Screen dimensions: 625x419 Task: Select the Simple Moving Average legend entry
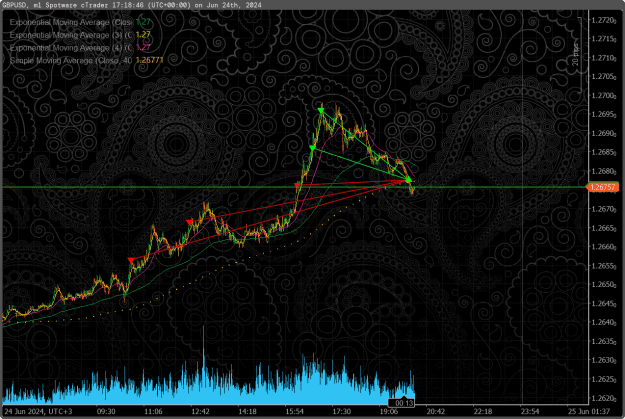pyautogui.click(x=71, y=60)
